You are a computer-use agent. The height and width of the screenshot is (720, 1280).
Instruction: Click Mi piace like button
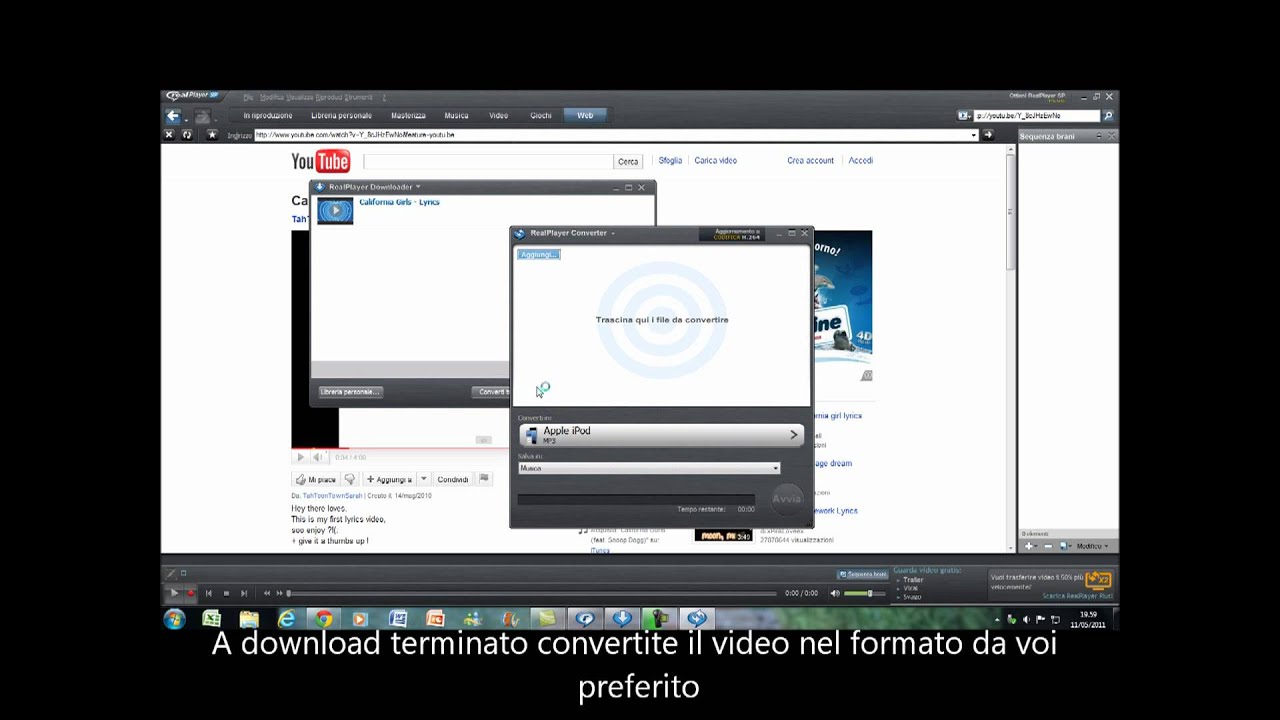pyautogui.click(x=316, y=479)
